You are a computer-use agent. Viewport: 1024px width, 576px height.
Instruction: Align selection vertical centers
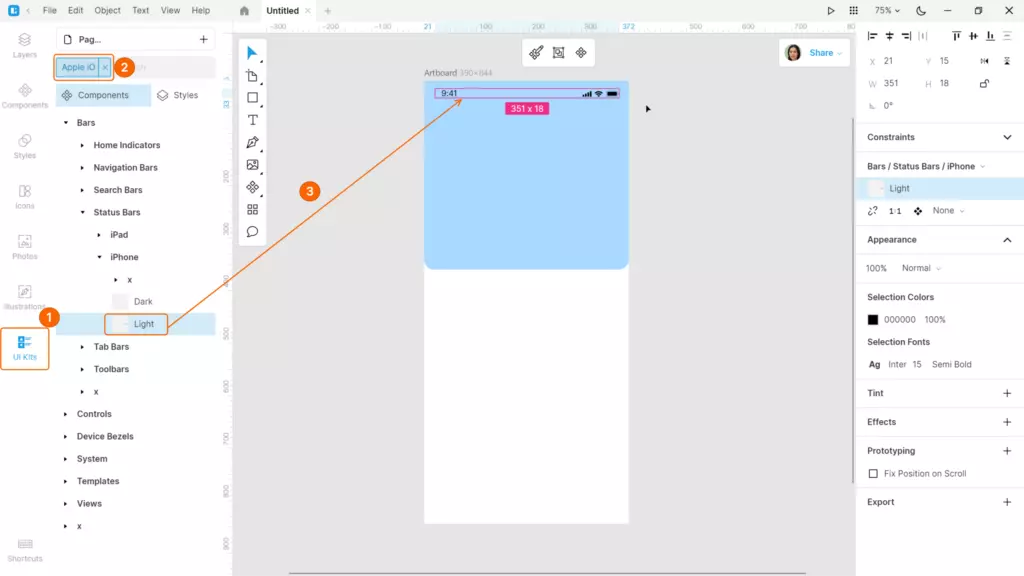coord(974,36)
